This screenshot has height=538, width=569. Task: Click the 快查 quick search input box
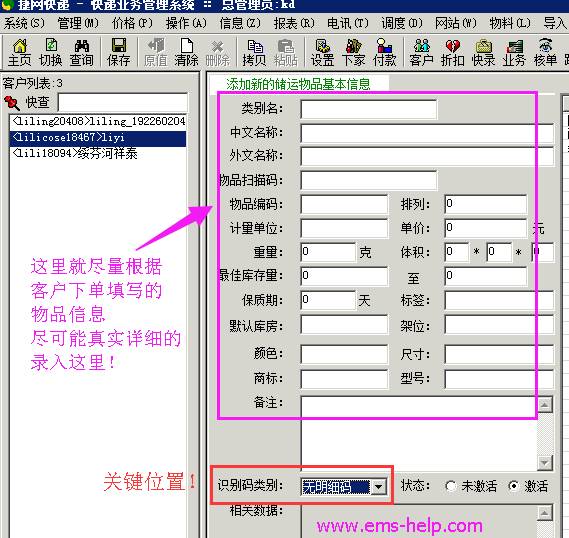tap(123, 103)
